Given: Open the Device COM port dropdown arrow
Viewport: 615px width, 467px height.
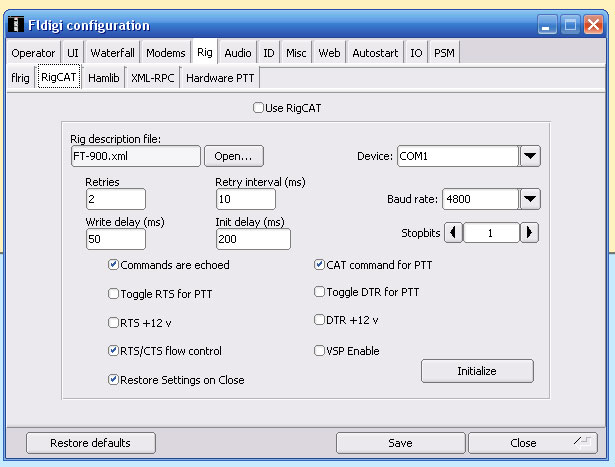Looking at the screenshot, I should coord(530,156).
